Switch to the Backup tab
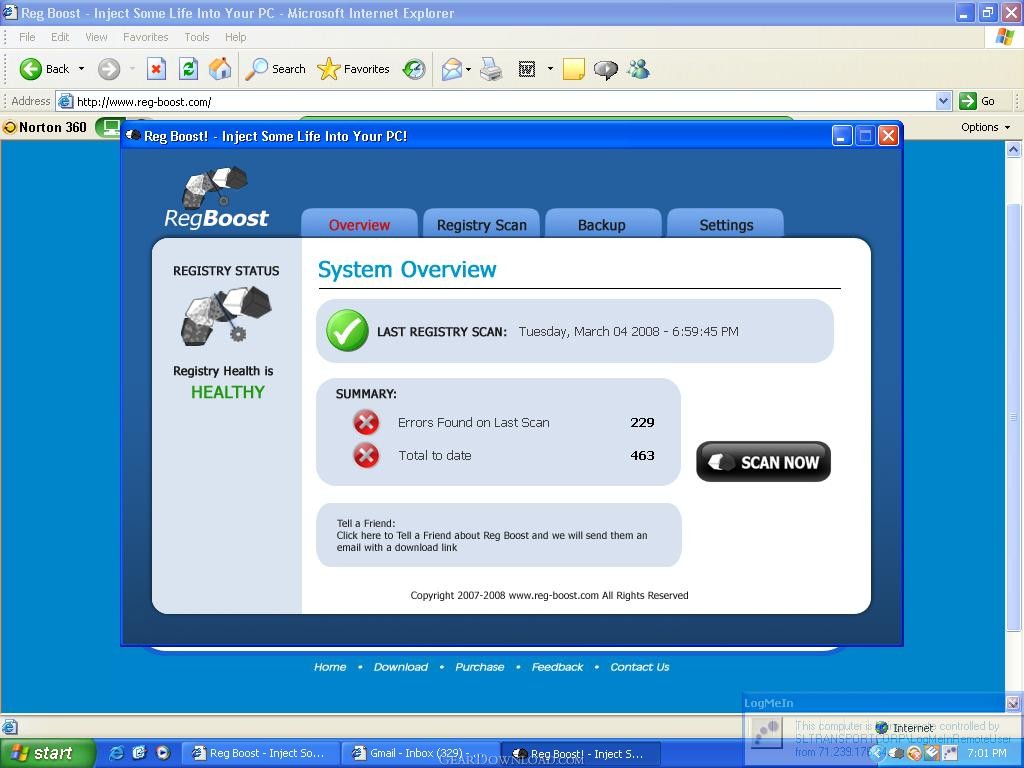Viewport: 1024px width, 768px height. pos(602,224)
